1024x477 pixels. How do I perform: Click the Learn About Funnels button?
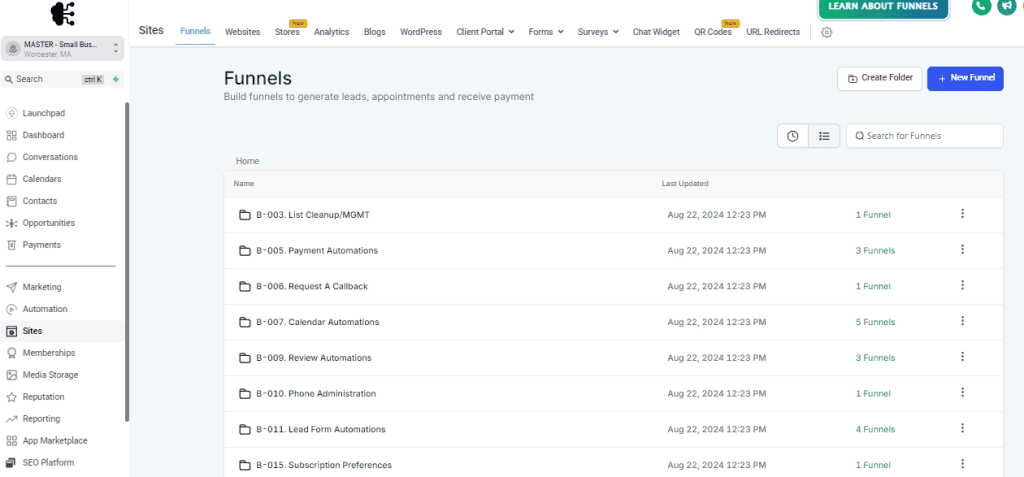click(x=883, y=7)
